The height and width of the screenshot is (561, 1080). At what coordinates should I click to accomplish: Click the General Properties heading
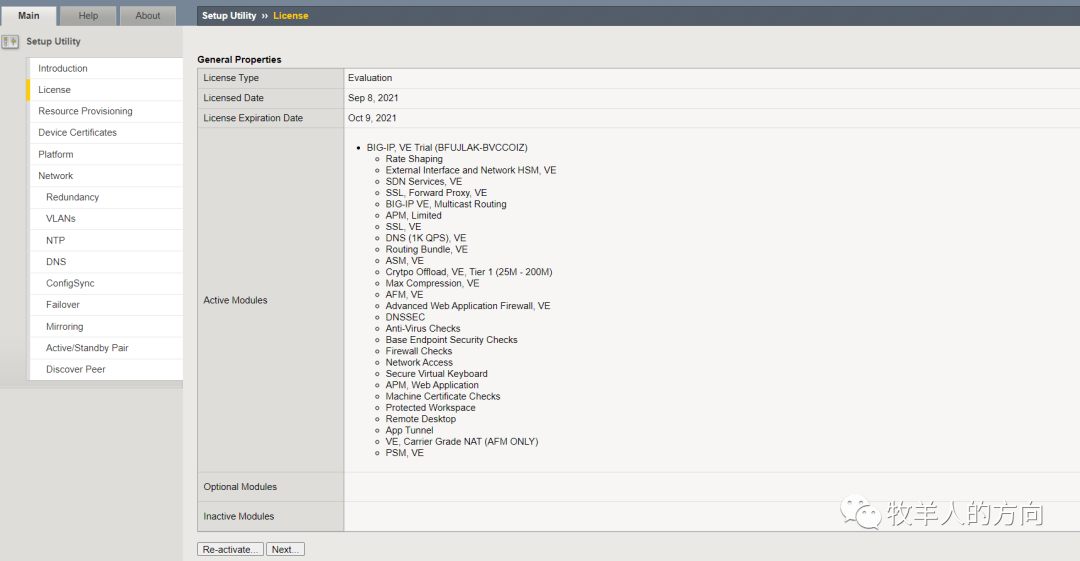pos(239,59)
